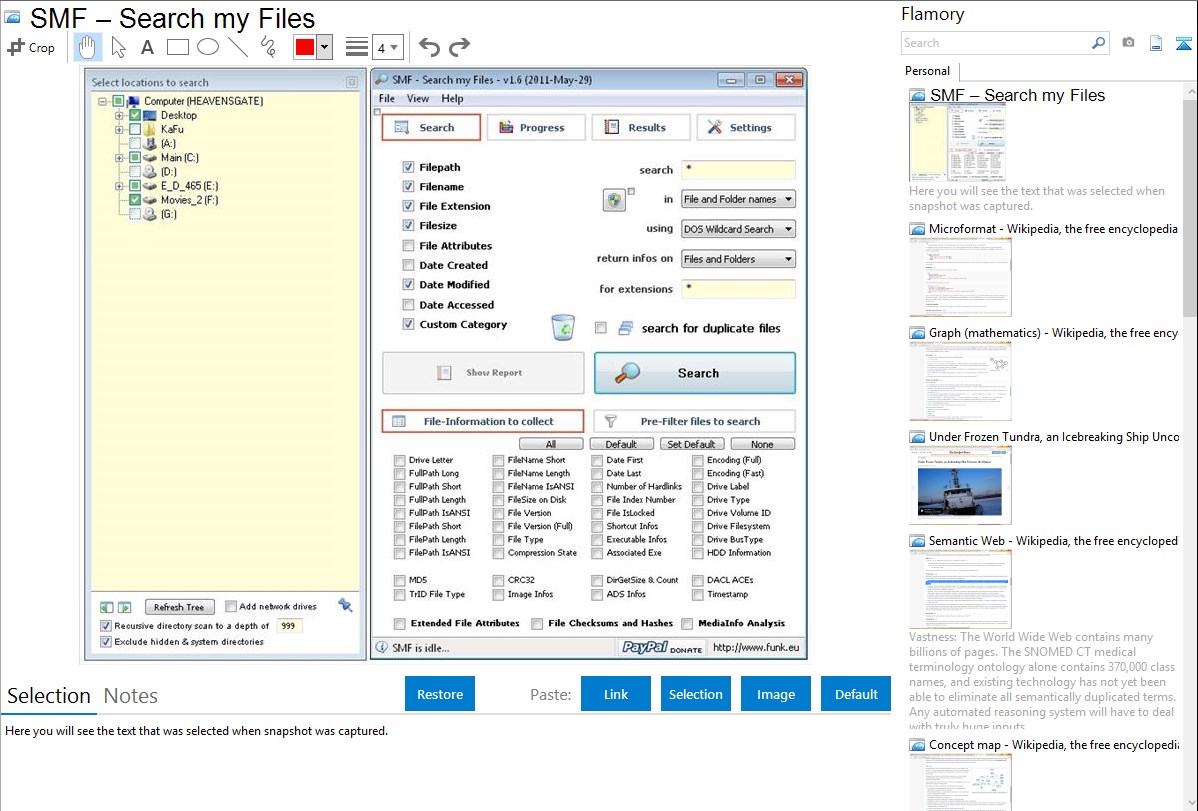Toggle the Filepath checkbox
This screenshot has width=1198, height=811.
point(408,167)
